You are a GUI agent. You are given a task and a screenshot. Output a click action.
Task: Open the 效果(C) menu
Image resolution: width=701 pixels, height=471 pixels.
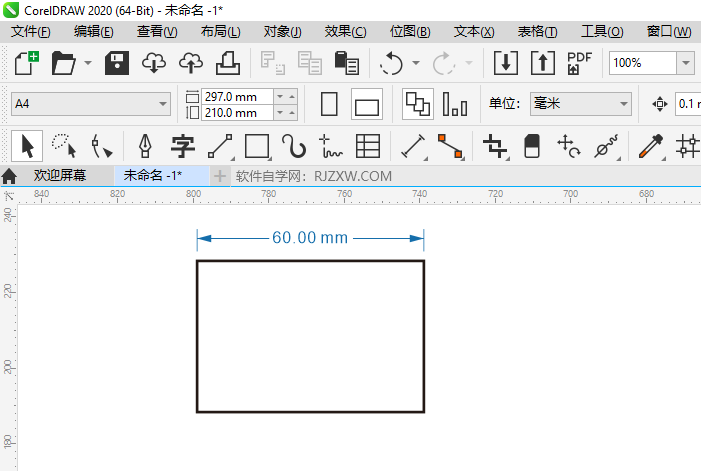point(345,32)
